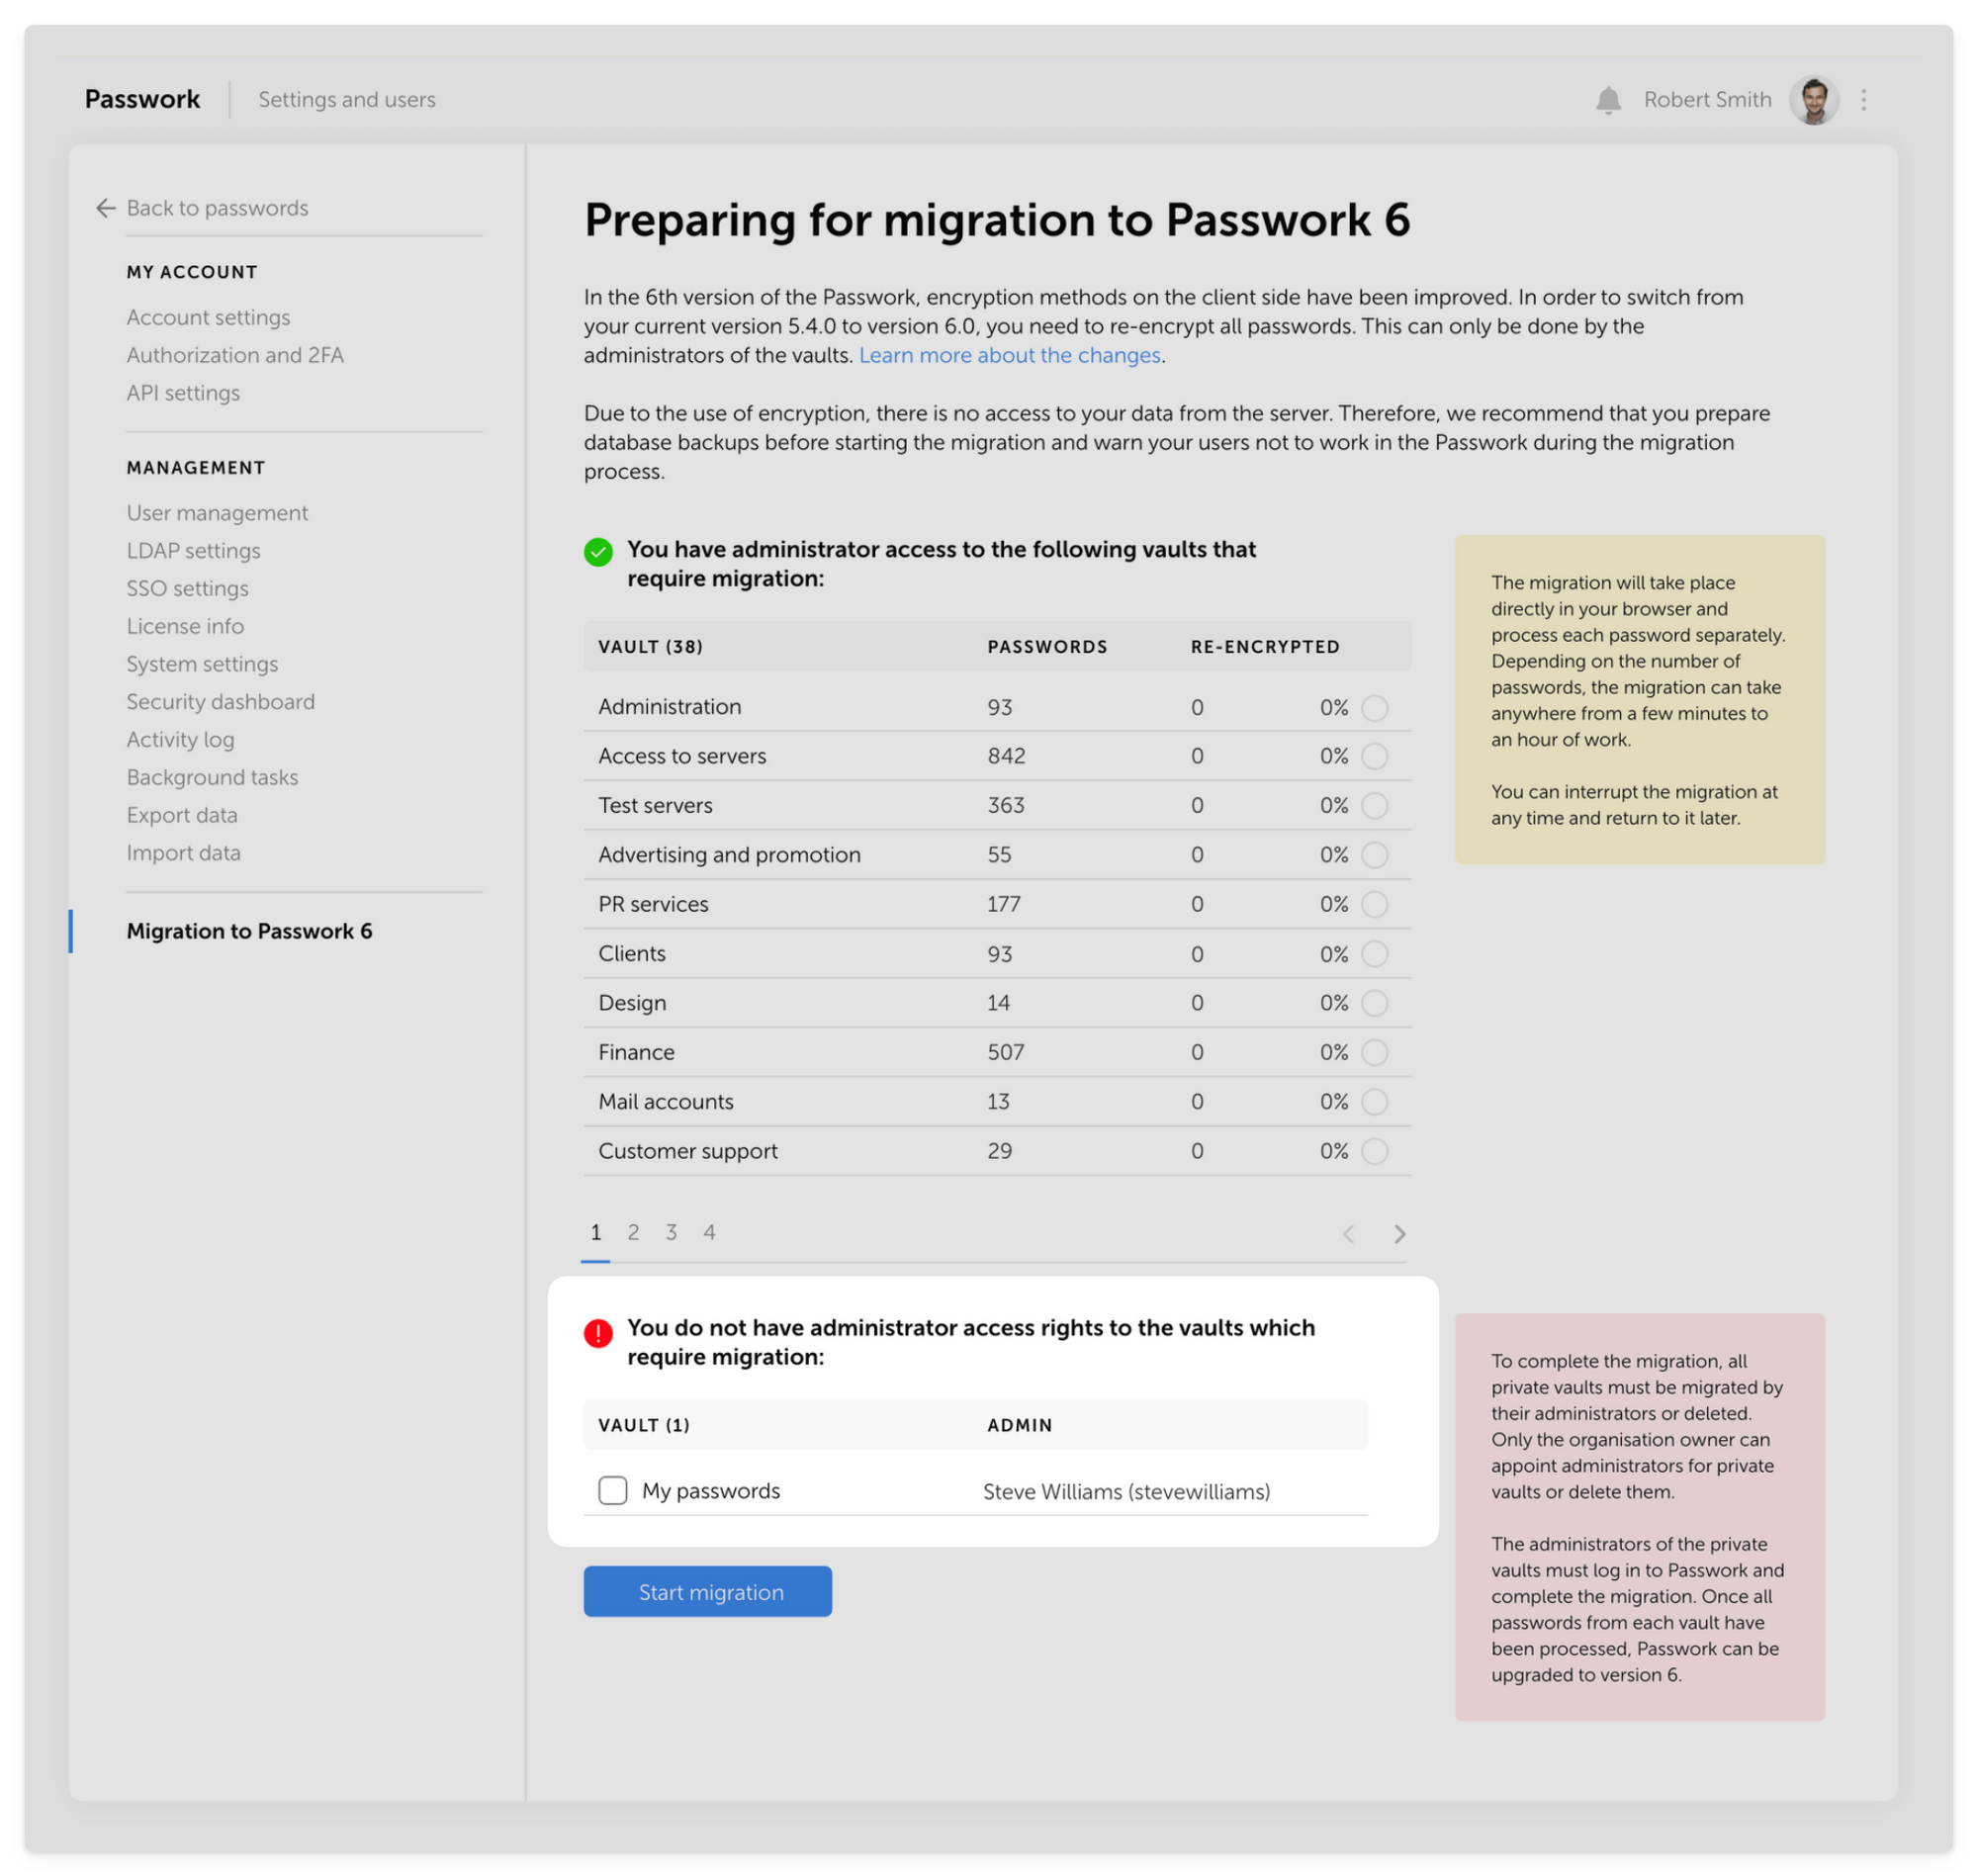The height and width of the screenshot is (1876, 1978).
Task: Open the three-dot overflow menu
Action: (x=1864, y=99)
